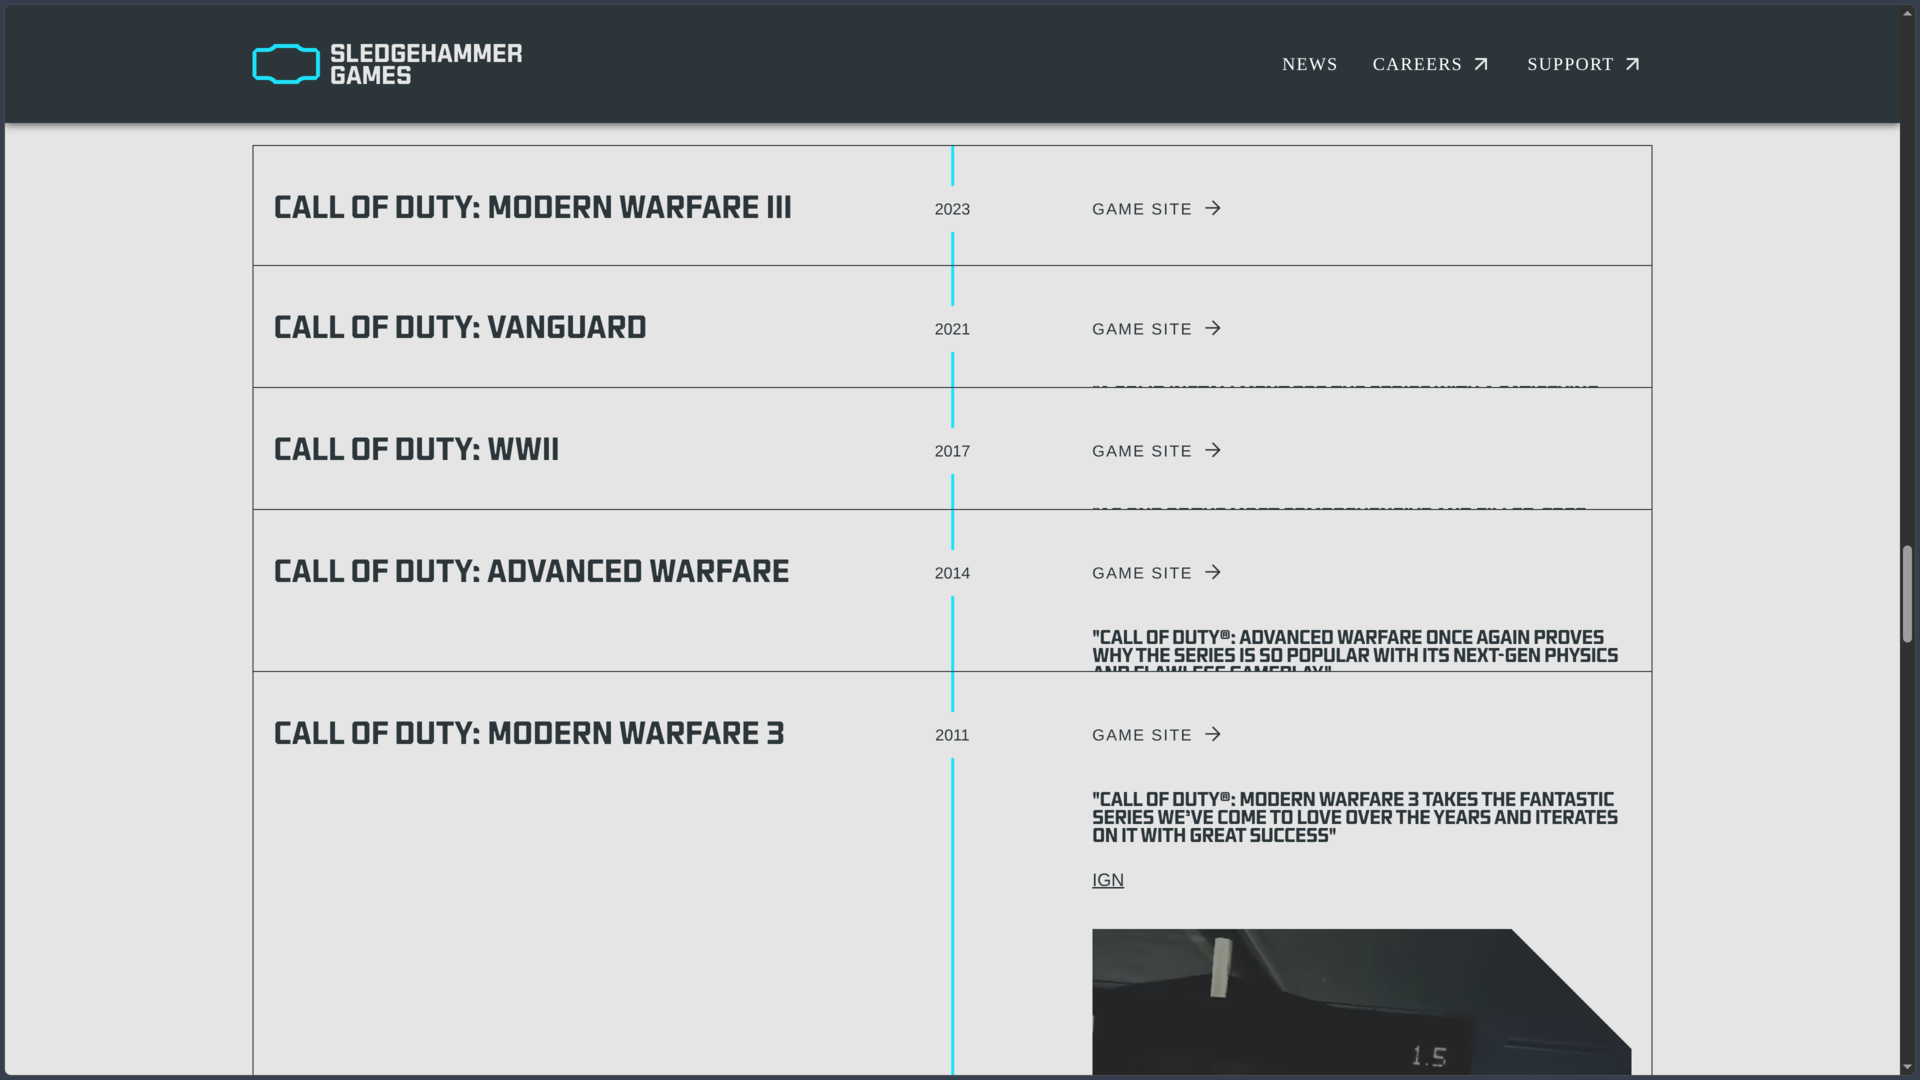1920x1080 pixels.
Task: Click arrow icon beside Vanguard Game Site
Action: [1213, 328]
